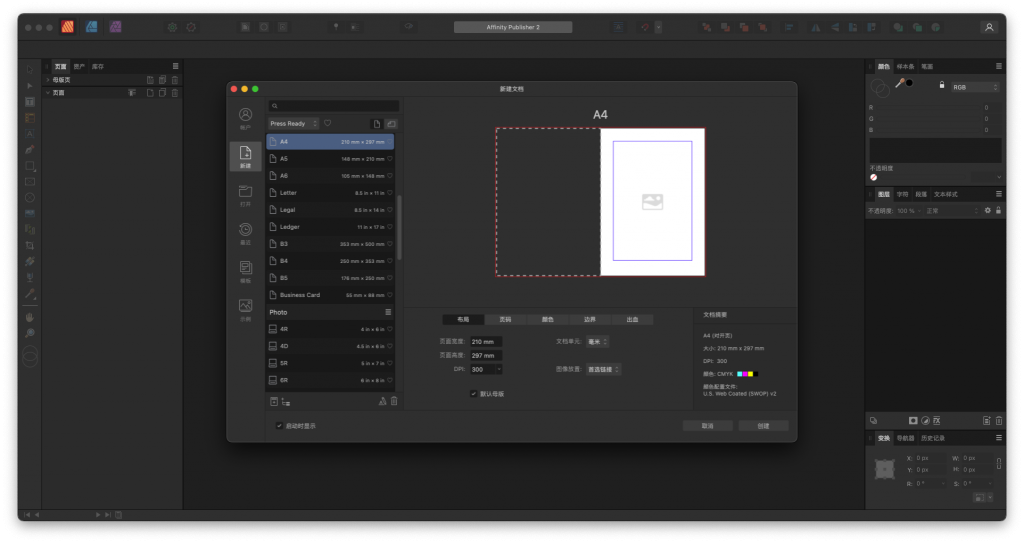The width and height of the screenshot is (1024, 543).
Task: Switch to the 布局 layout tab
Action: point(463,320)
